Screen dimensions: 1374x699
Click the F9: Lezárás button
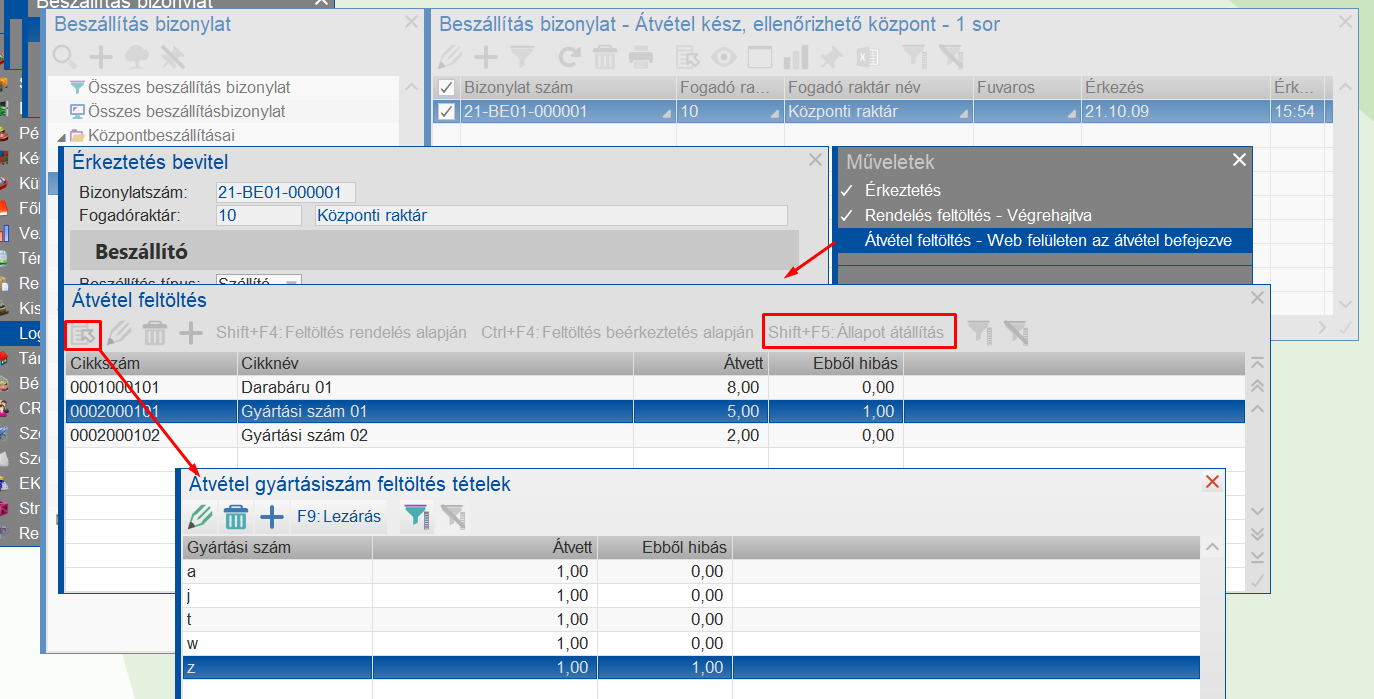[x=339, y=517]
